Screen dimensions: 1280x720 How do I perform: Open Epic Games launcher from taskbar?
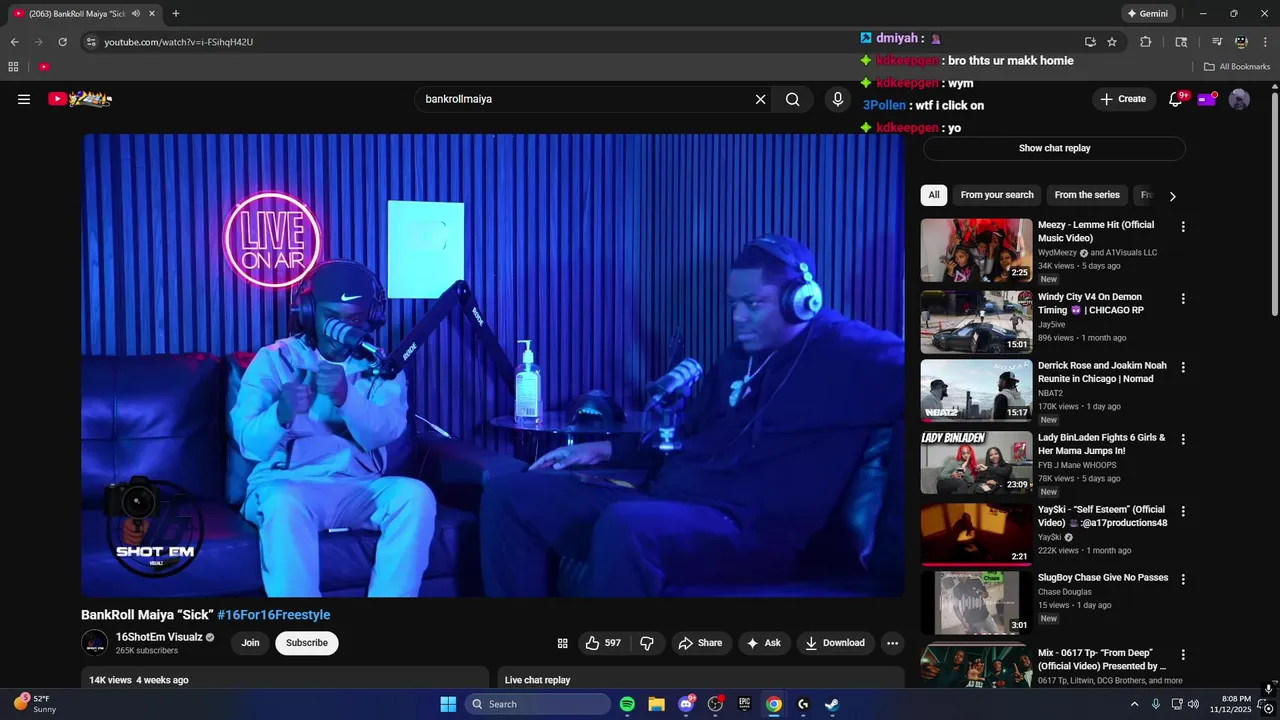coord(744,704)
